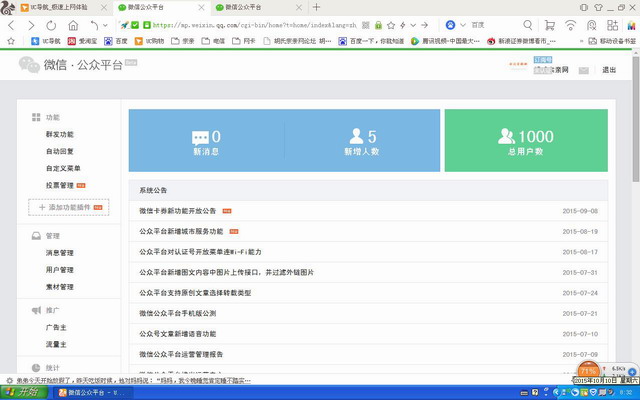
Task: Open 广告主 in sidebar
Action: pos(56,327)
